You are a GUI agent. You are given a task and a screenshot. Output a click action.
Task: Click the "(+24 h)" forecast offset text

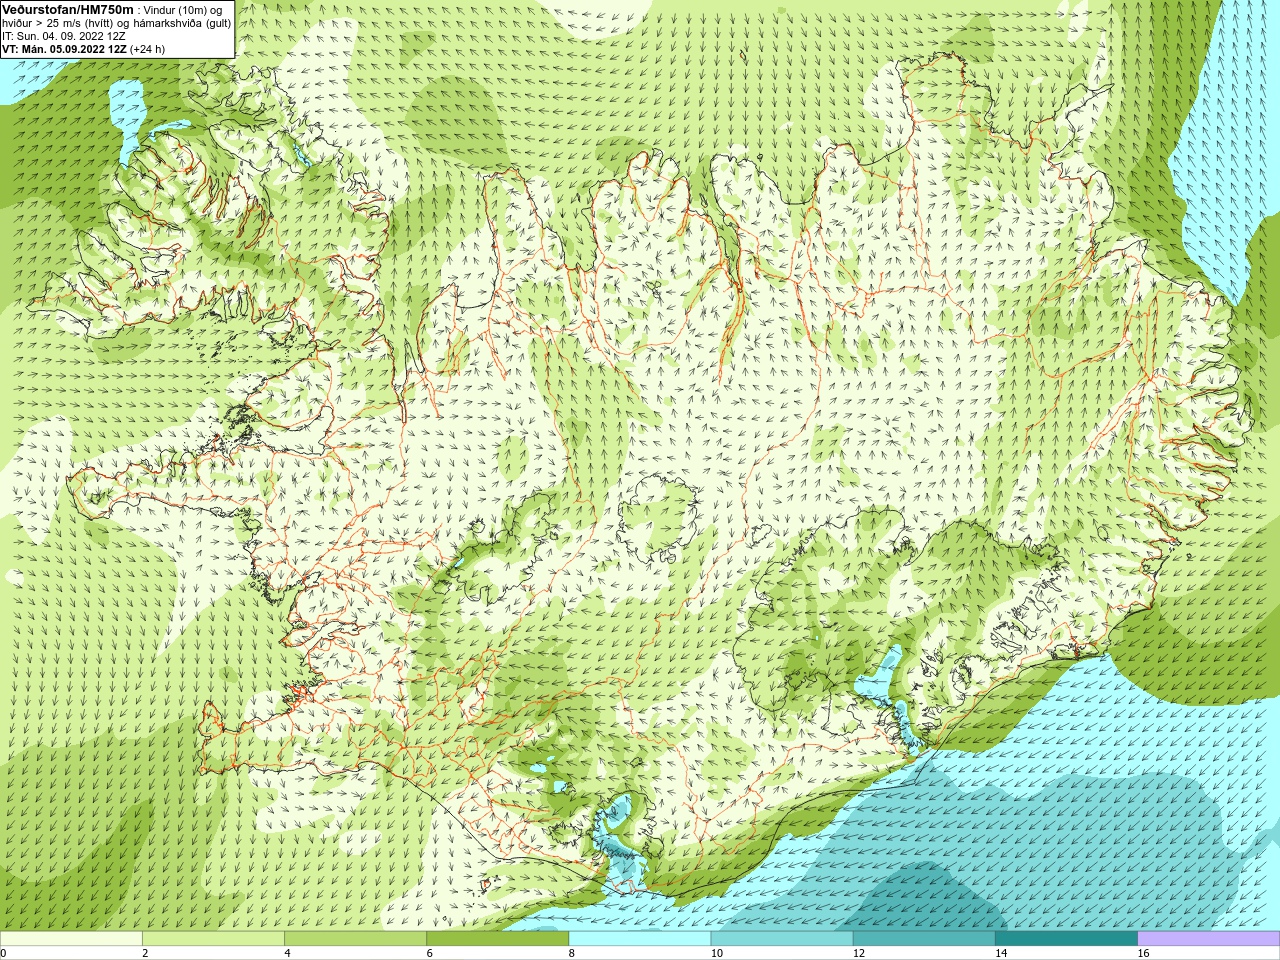(x=147, y=48)
